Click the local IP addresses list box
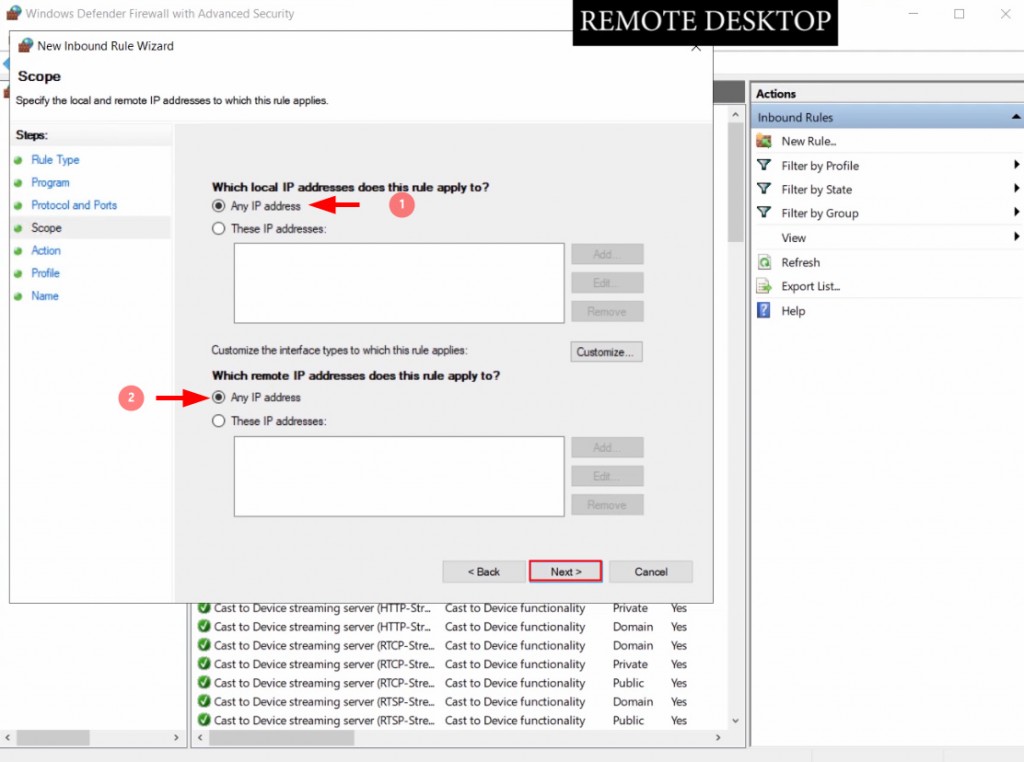1024x762 pixels. pyautogui.click(x=399, y=283)
